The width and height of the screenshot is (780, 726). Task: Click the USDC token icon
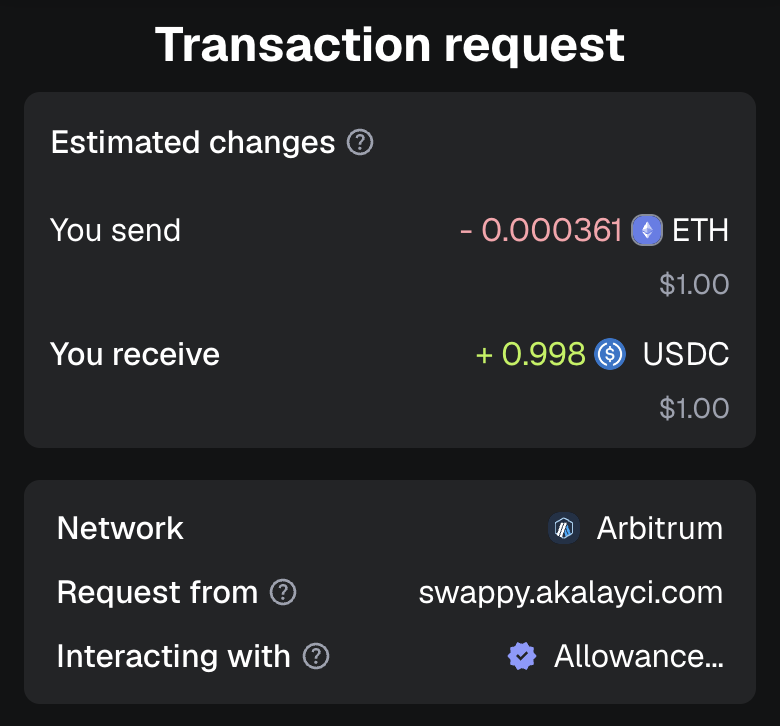(x=610, y=354)
